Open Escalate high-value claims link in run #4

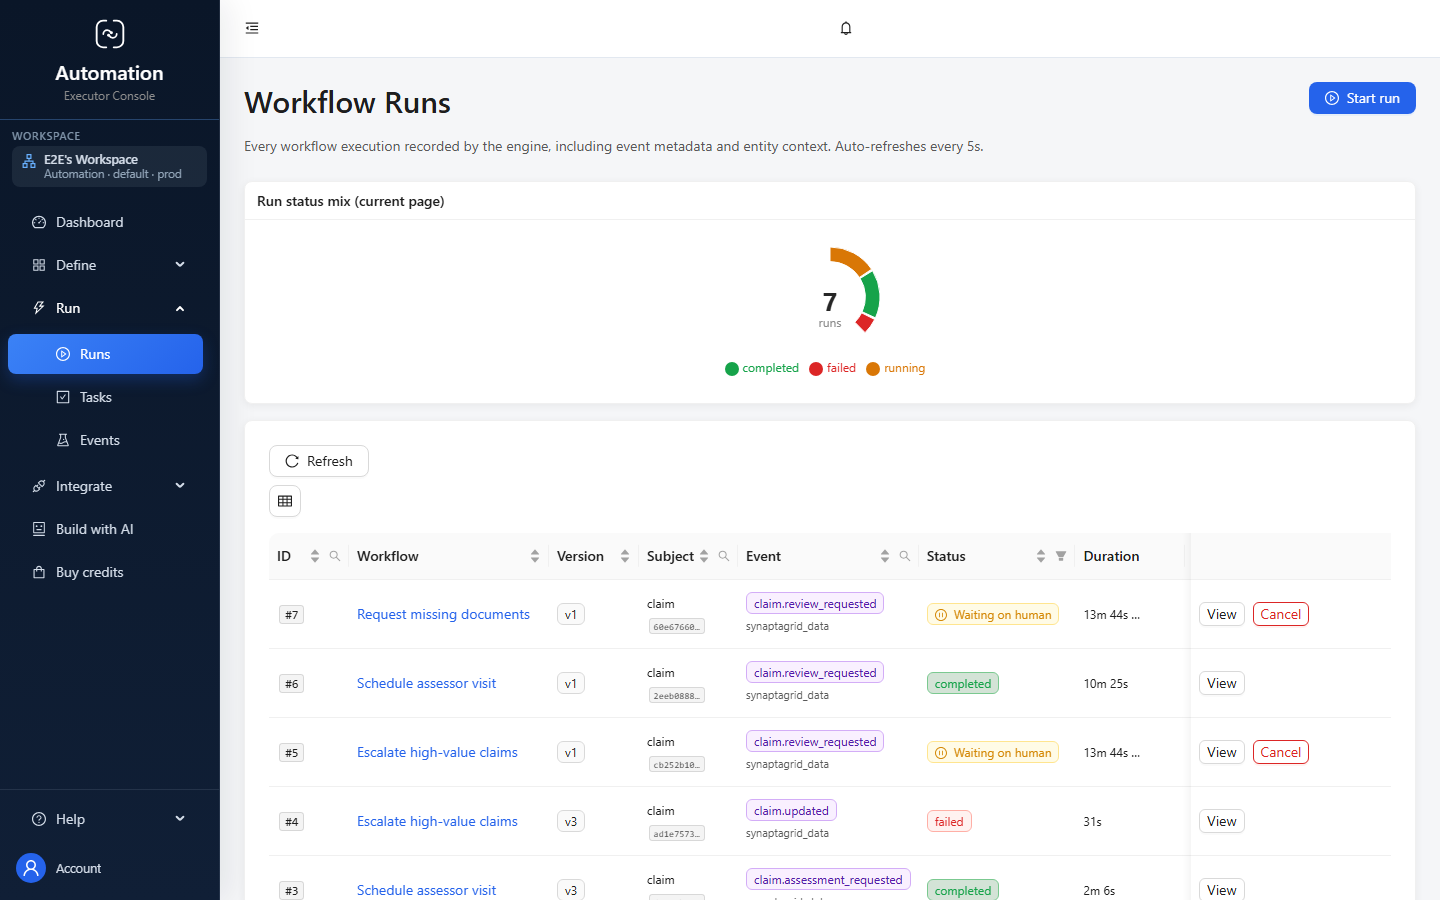(437, 821)
